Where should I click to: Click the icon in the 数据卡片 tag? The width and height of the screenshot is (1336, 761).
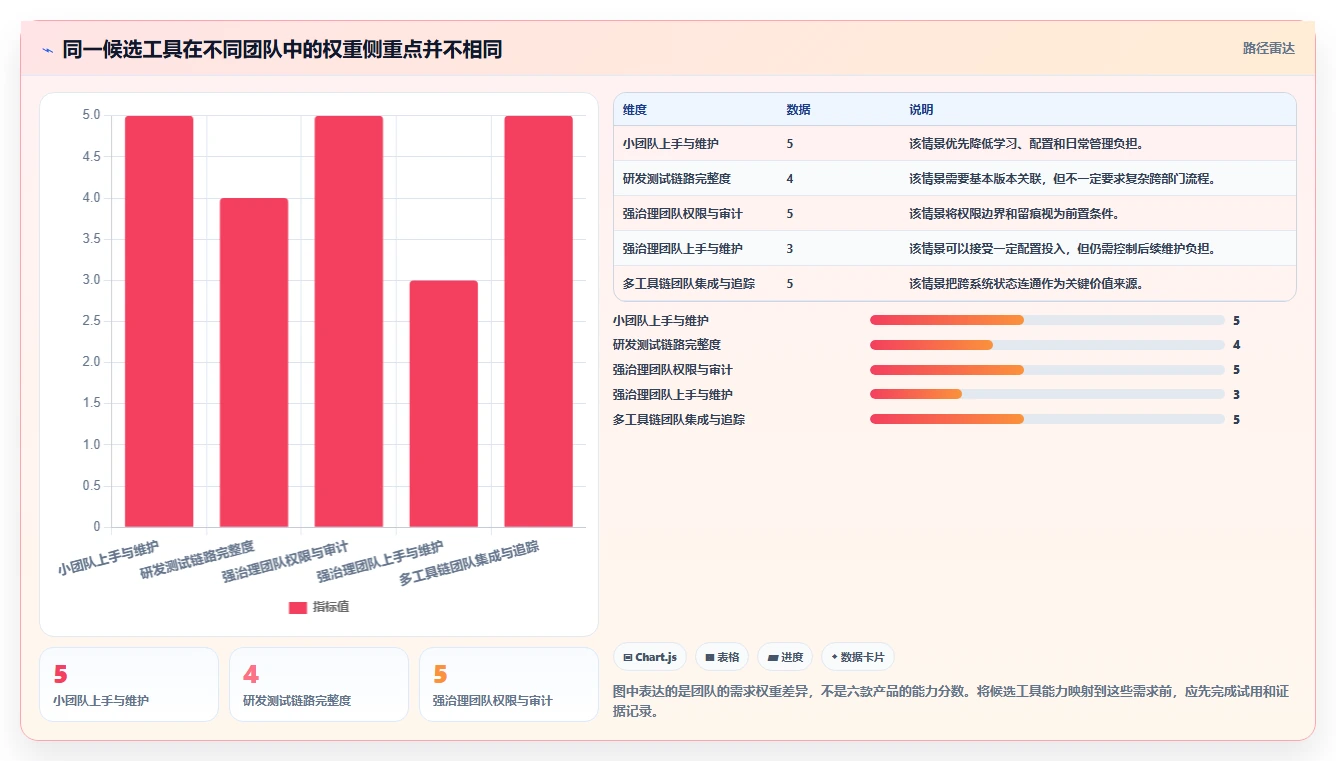834,657
